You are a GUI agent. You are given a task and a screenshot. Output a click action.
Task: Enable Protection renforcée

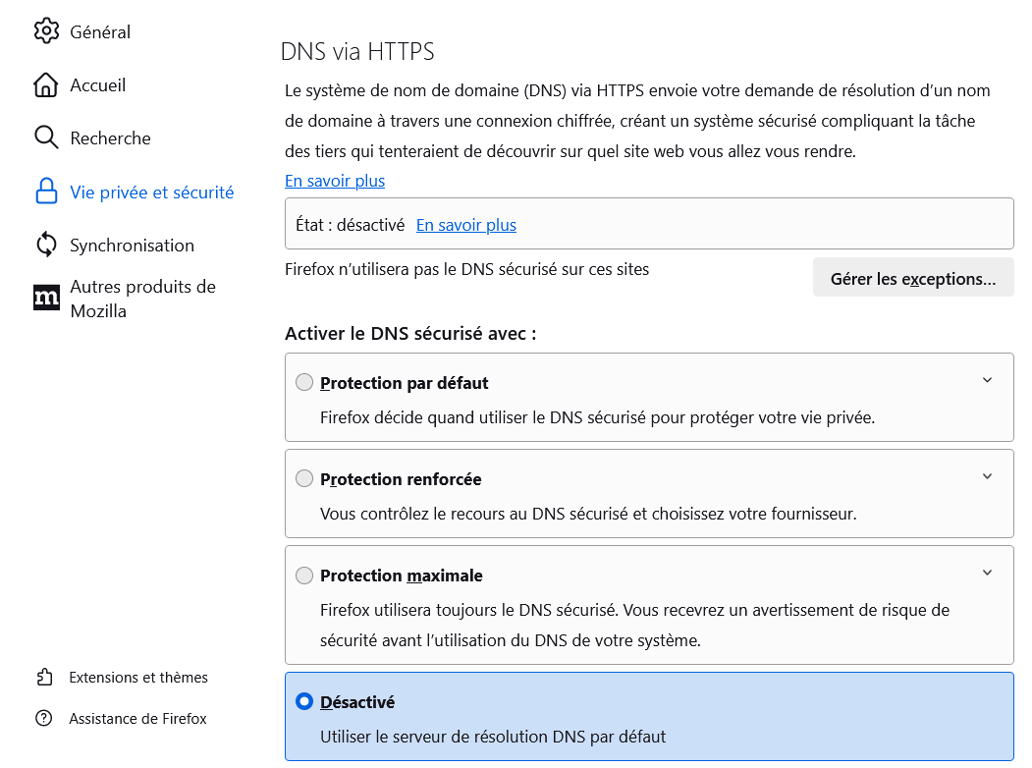pyautogui.click(x=304, y=478)
